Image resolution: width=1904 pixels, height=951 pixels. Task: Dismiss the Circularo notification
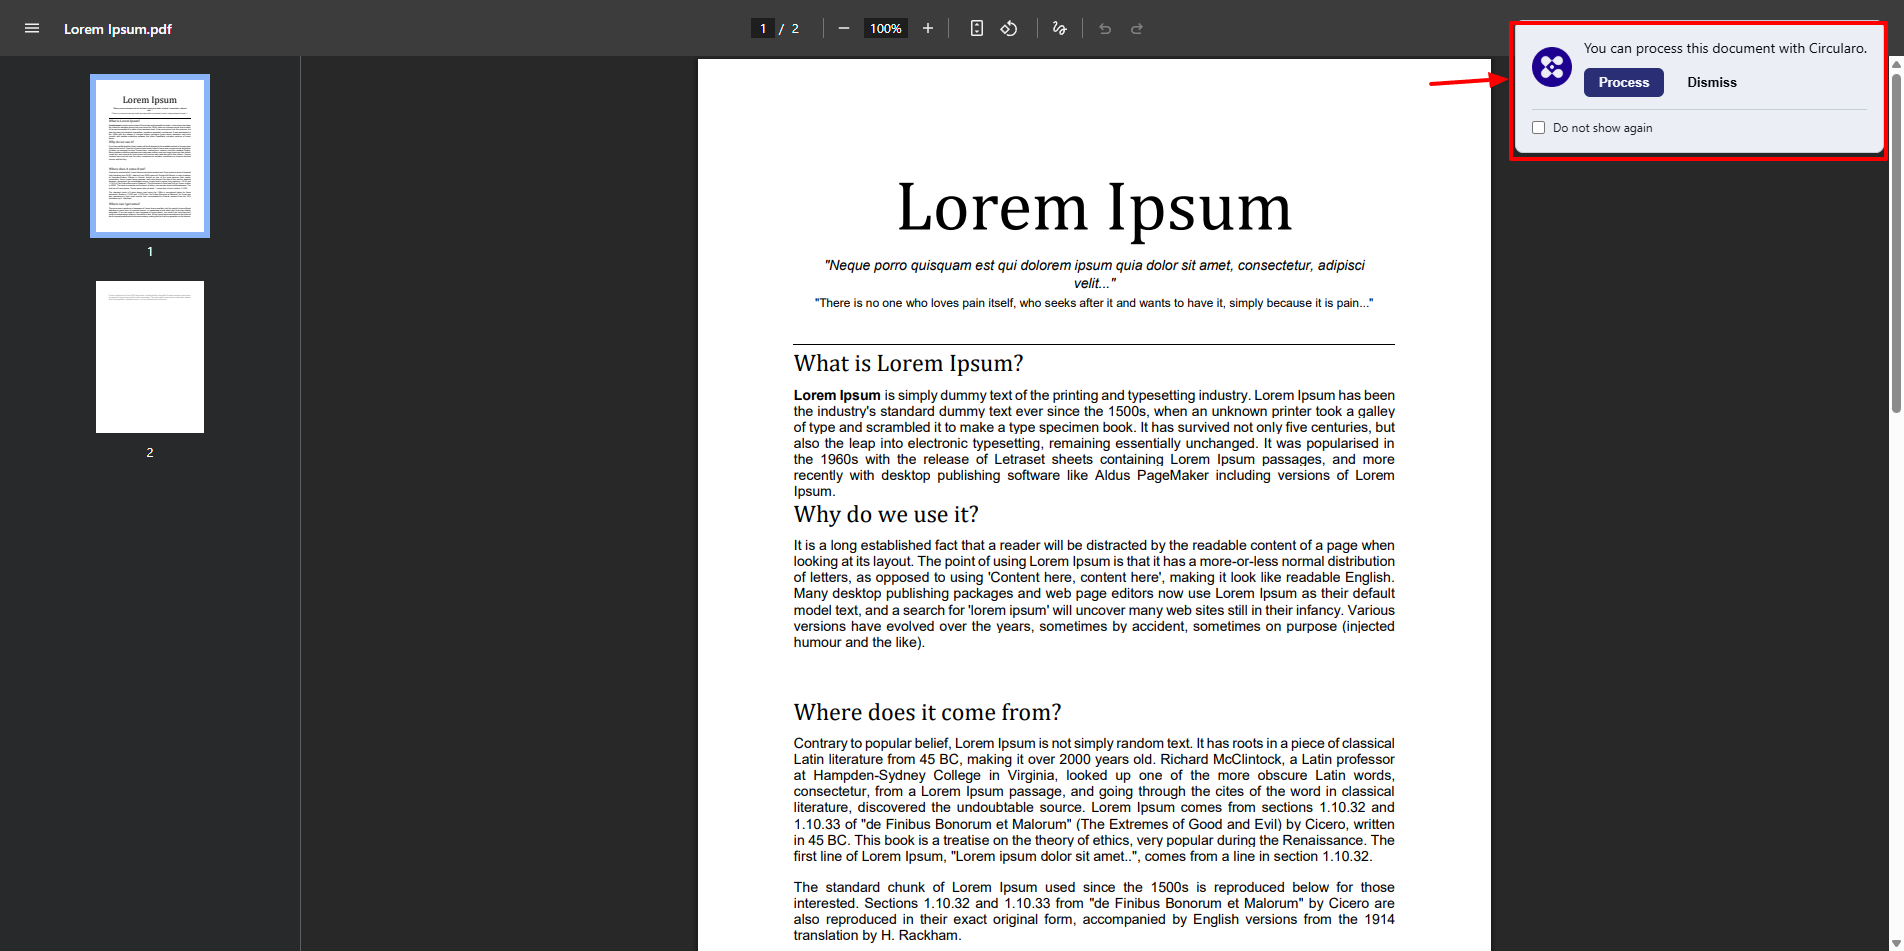1711,83
